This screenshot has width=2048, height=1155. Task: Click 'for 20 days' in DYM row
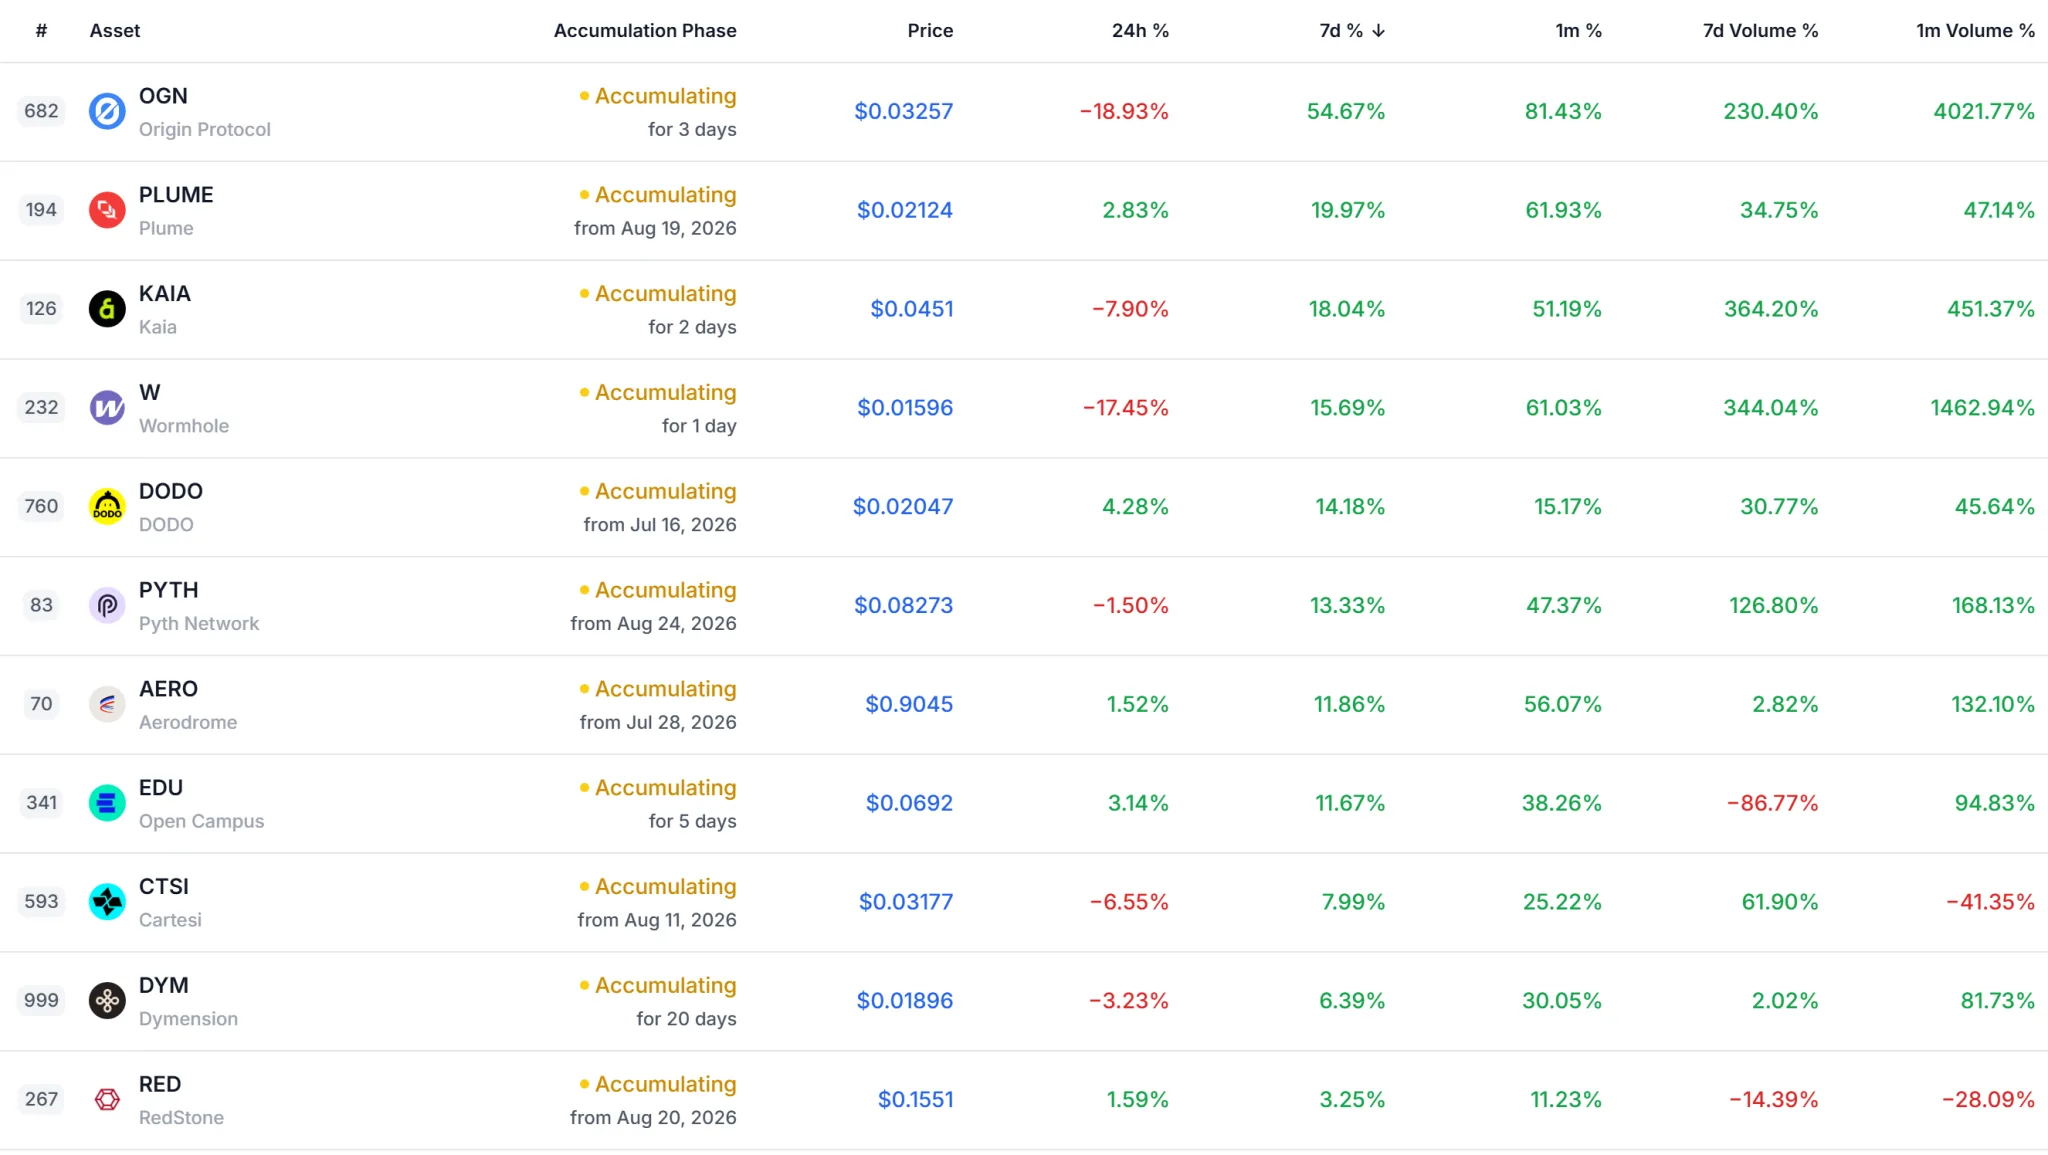(686, 1019)
